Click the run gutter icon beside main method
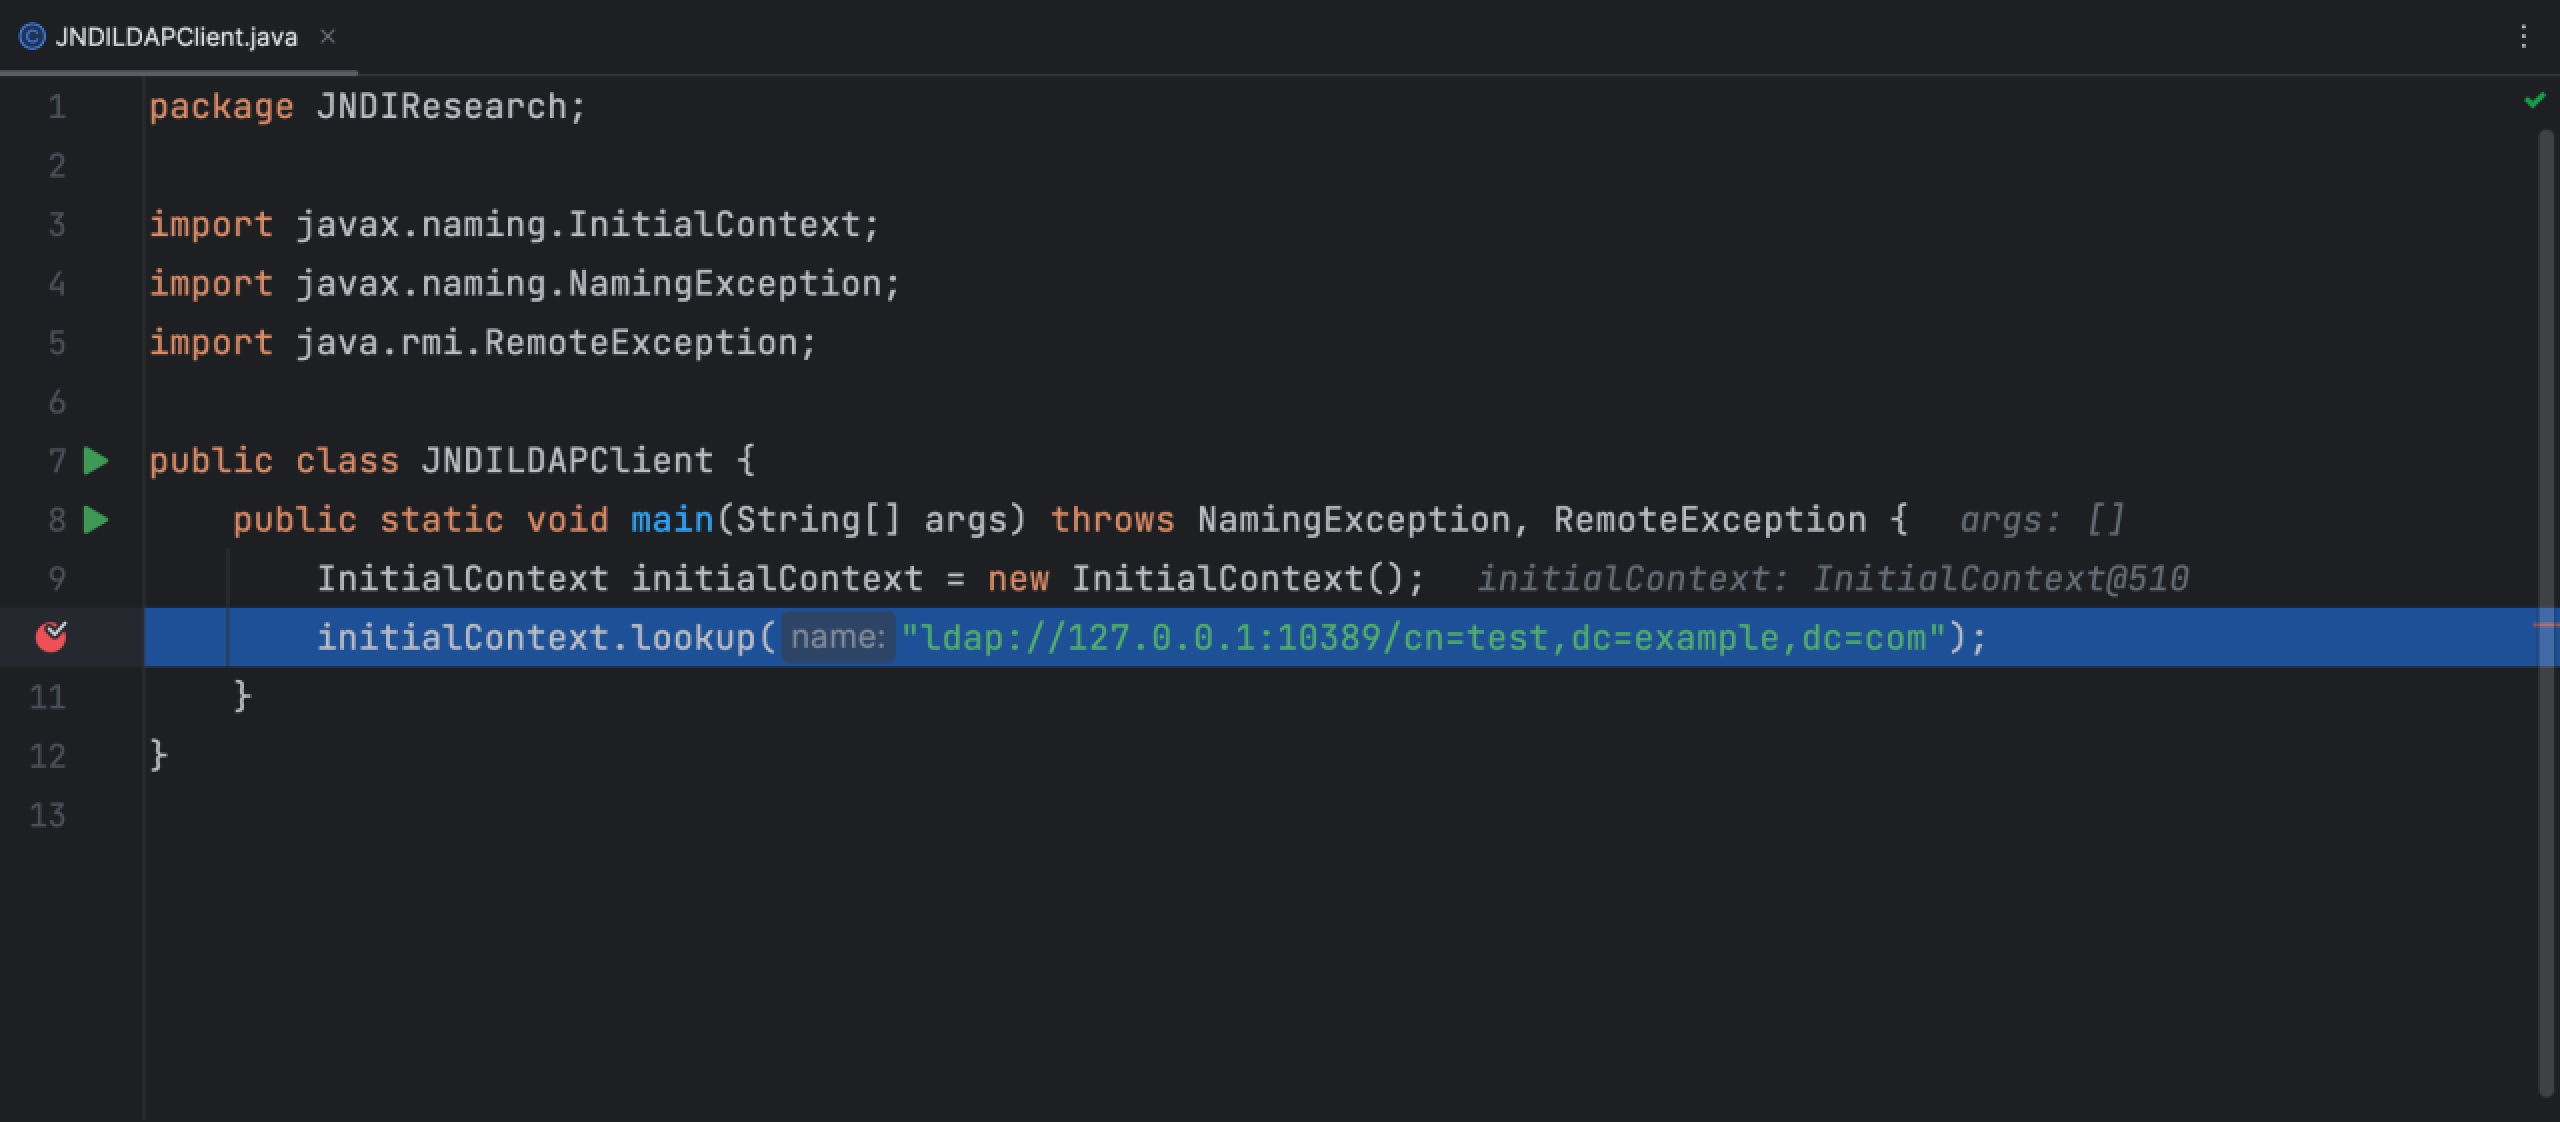The height and width of the screenshot is (1122, 2560). tap(96, 520)
